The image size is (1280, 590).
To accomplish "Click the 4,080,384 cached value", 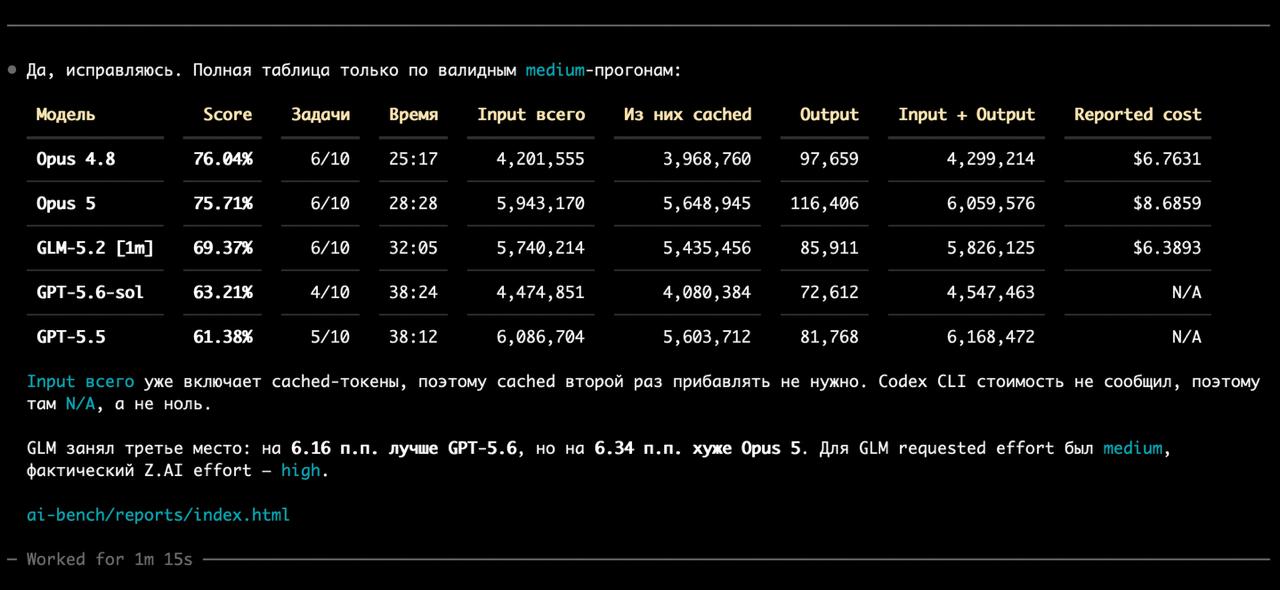I will point(707,292).
